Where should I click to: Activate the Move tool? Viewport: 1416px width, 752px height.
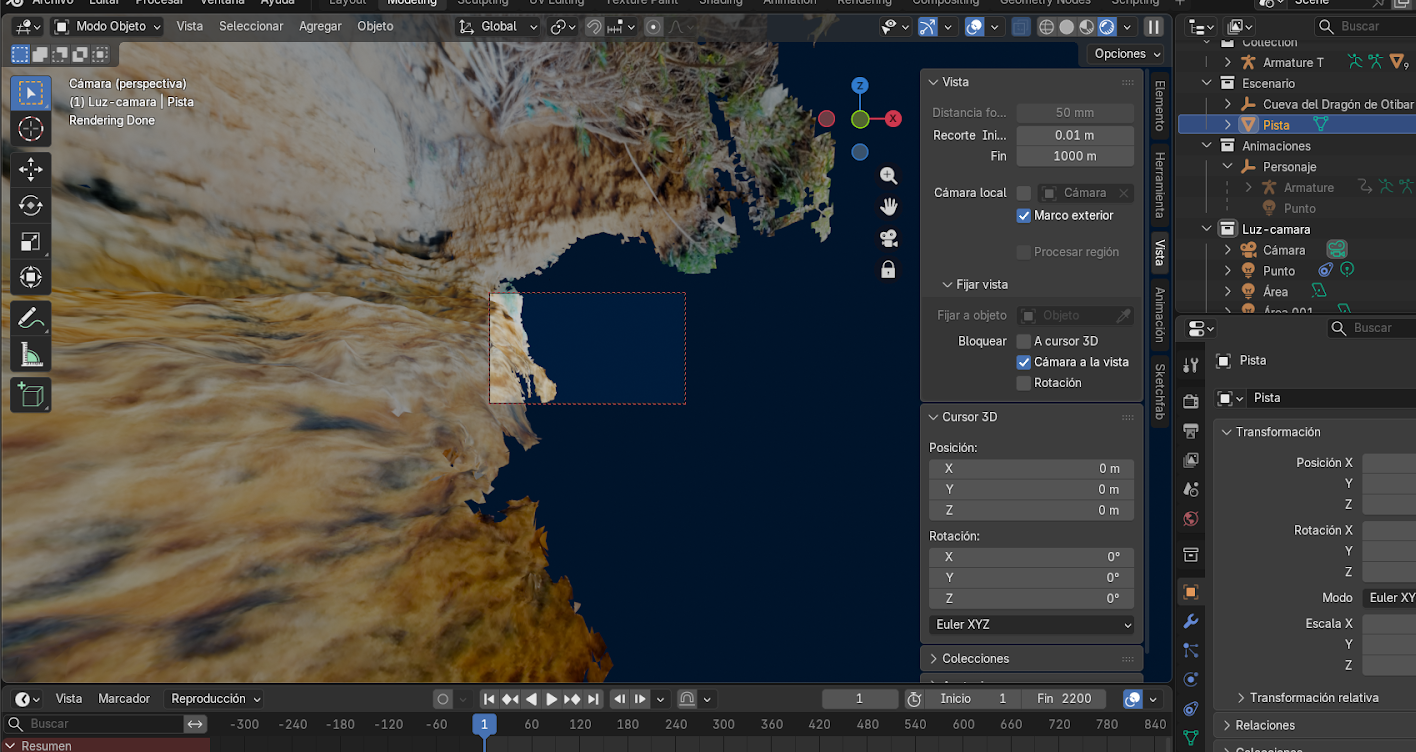(31, 169)
